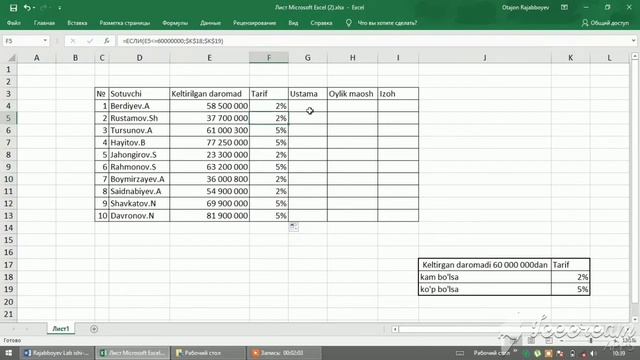
Task: Select the Keltirilgan daromad header cell
Action: [209, 94]
